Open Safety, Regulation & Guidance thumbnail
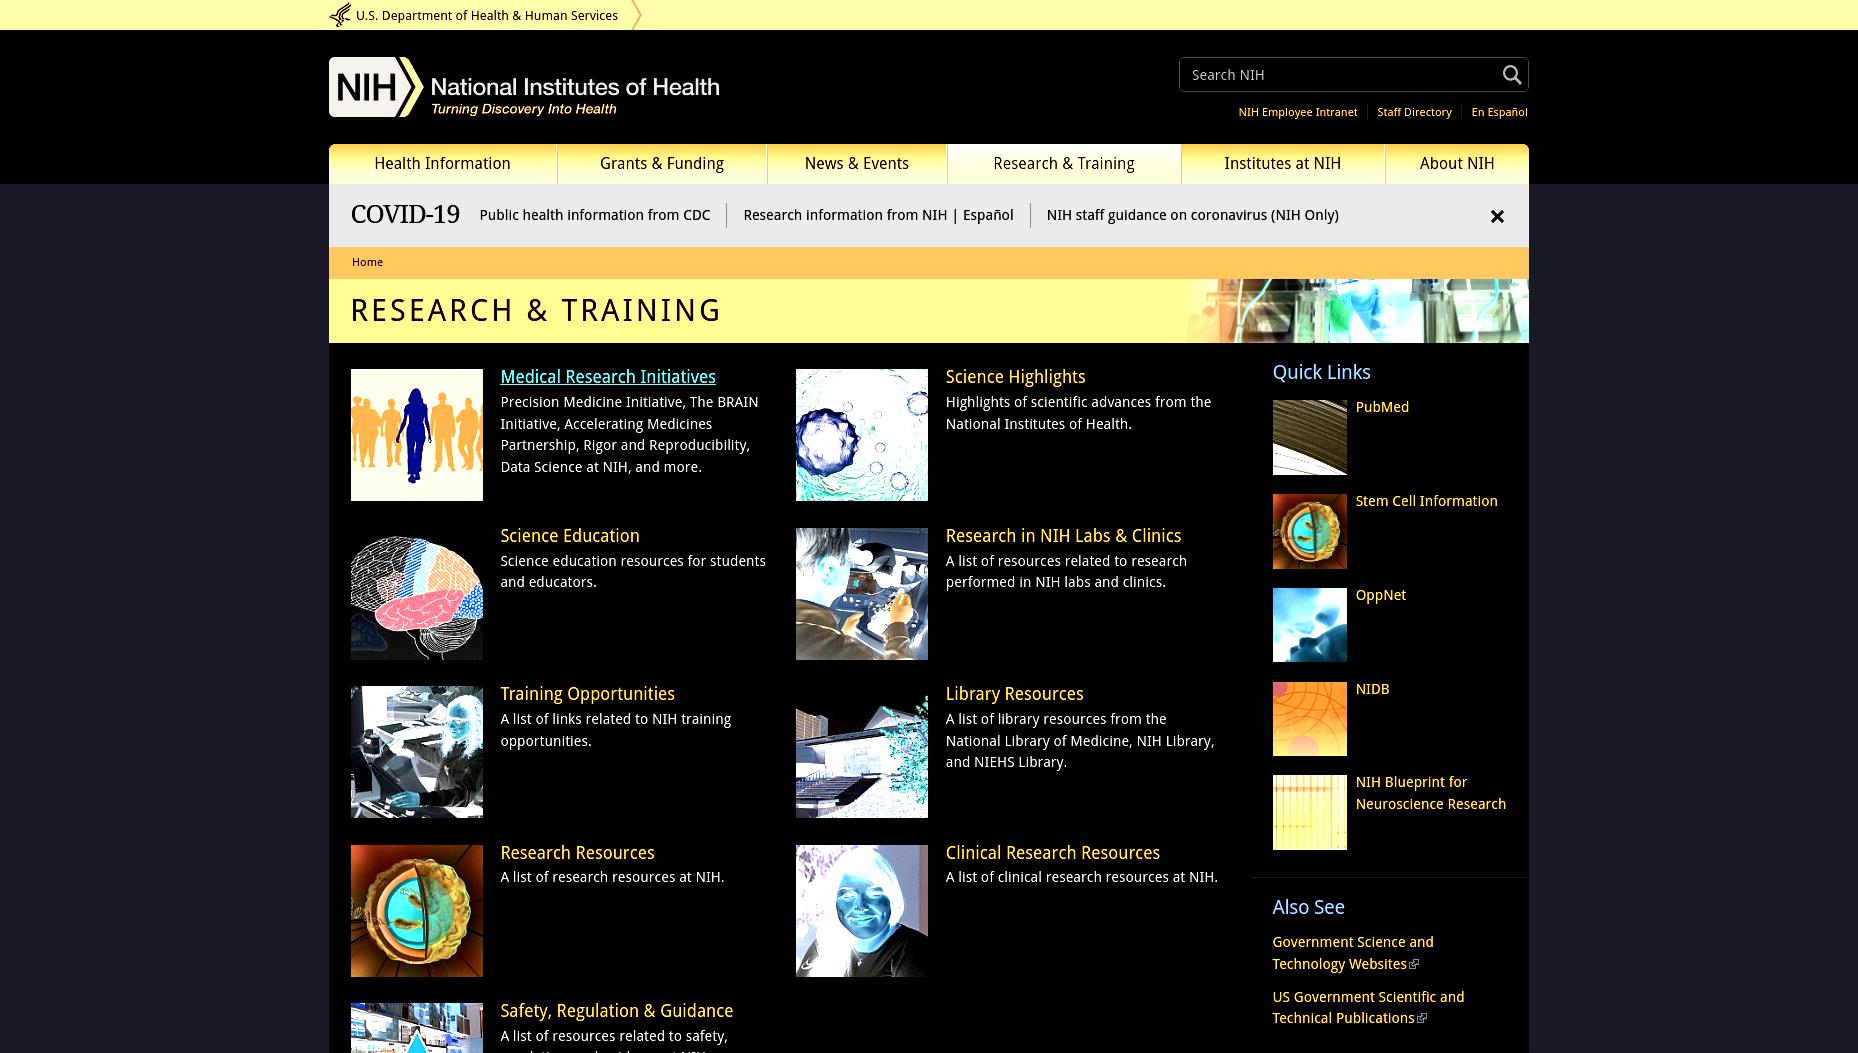This screenshot has height=1053, width=1858. click(416, 1028)
